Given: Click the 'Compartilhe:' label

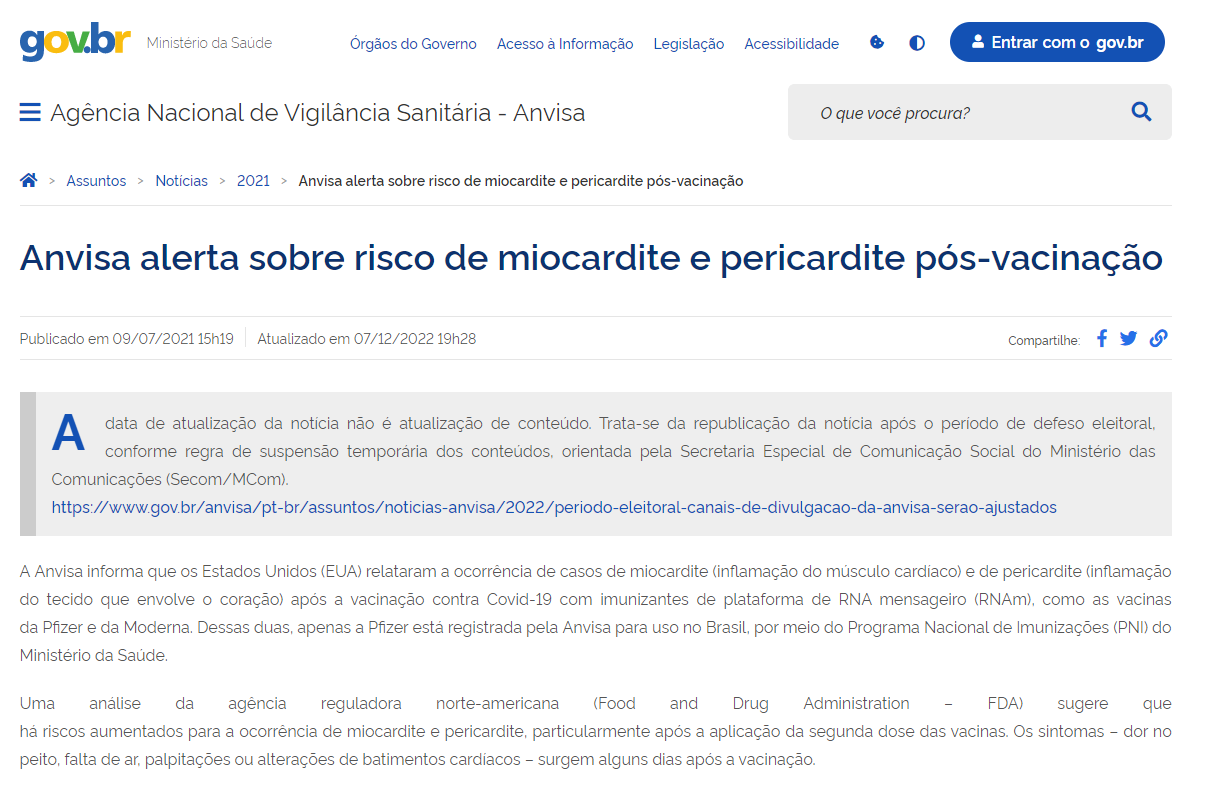Looking at the screenshot, I should pyautogui.click(x=1044, y=341).
